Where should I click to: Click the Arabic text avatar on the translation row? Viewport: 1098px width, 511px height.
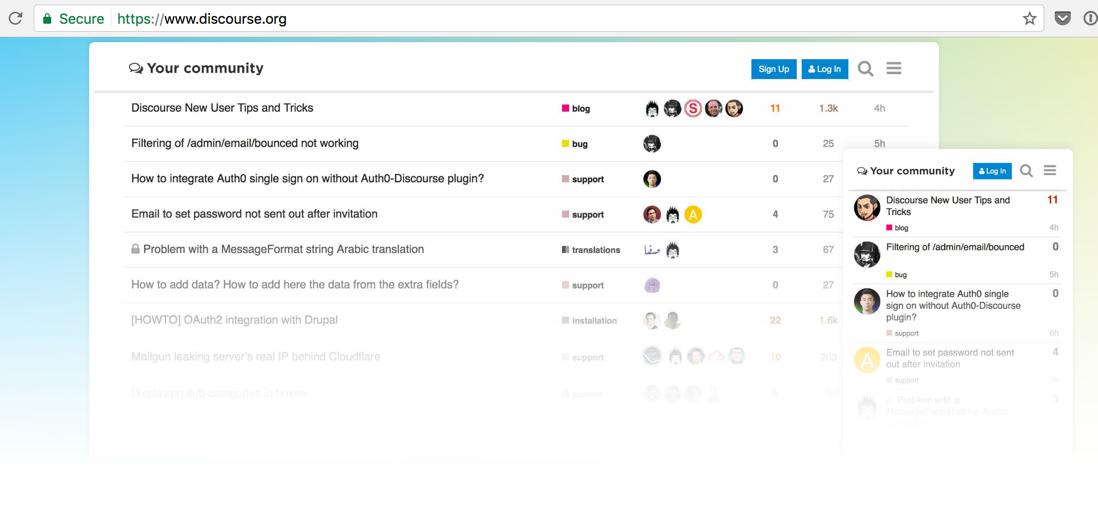652,250
